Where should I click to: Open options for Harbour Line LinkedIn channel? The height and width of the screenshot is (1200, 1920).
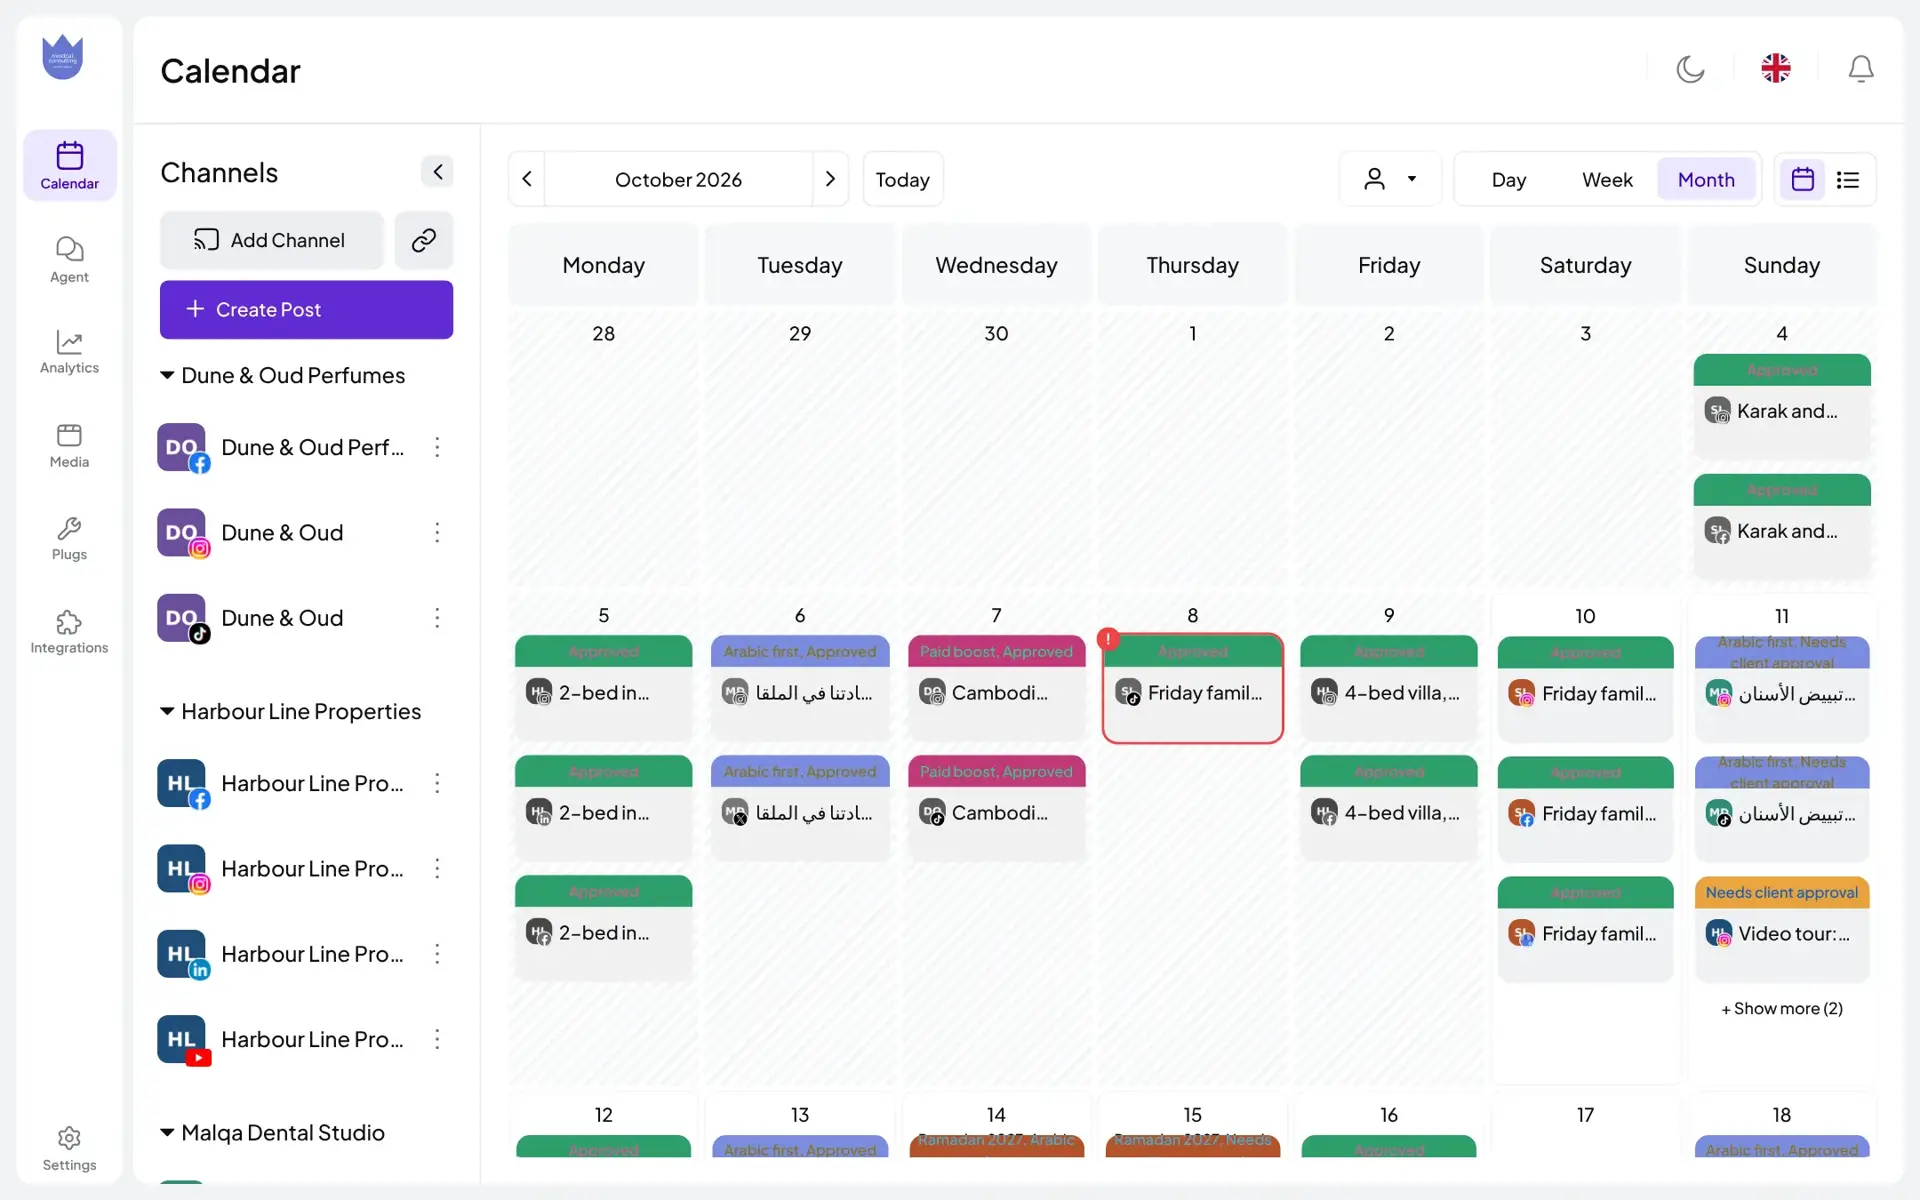click(x=437, y=954)
